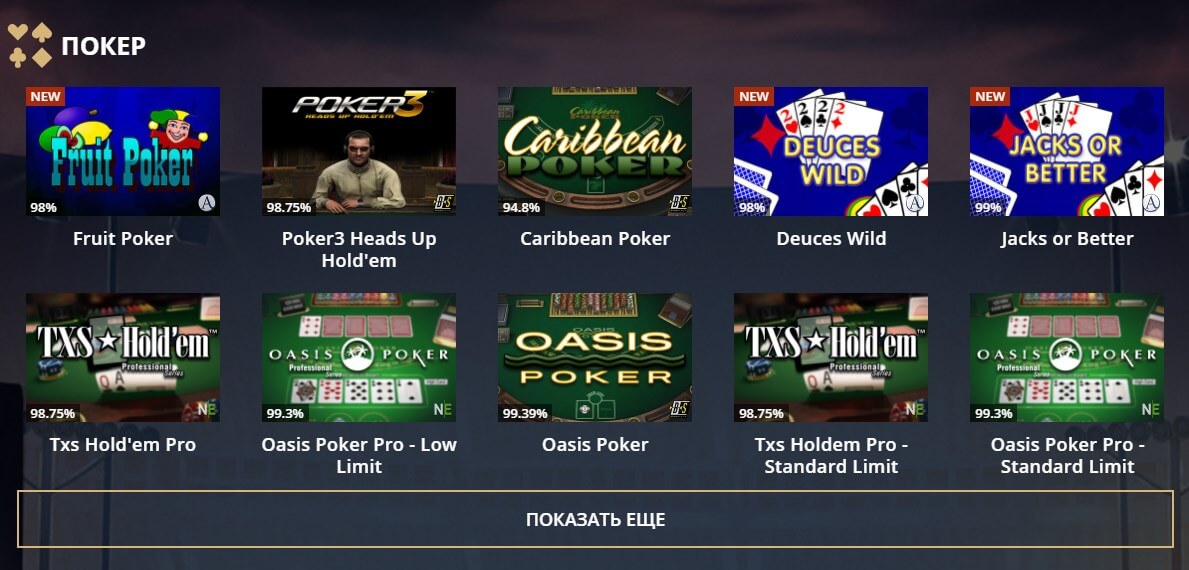This screenshot has height=570, width=1189.
Task: Click the Oasis Poker Pro - Low Limit title
Action: pyautogui.click(x=359, y=455)
